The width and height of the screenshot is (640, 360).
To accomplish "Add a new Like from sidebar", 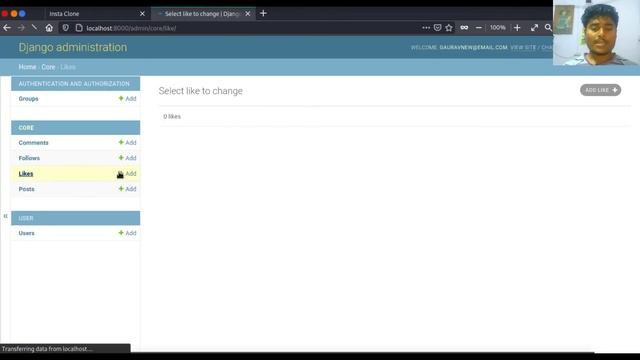I will click(x=127, y=174).
